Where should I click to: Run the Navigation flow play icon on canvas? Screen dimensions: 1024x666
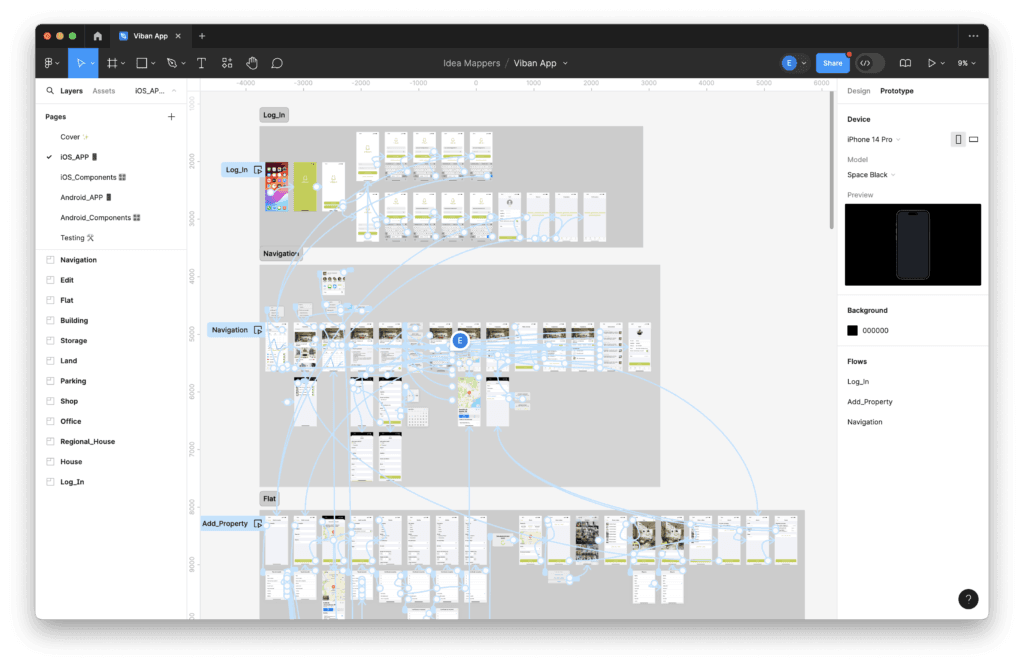(x=258, y=330)
